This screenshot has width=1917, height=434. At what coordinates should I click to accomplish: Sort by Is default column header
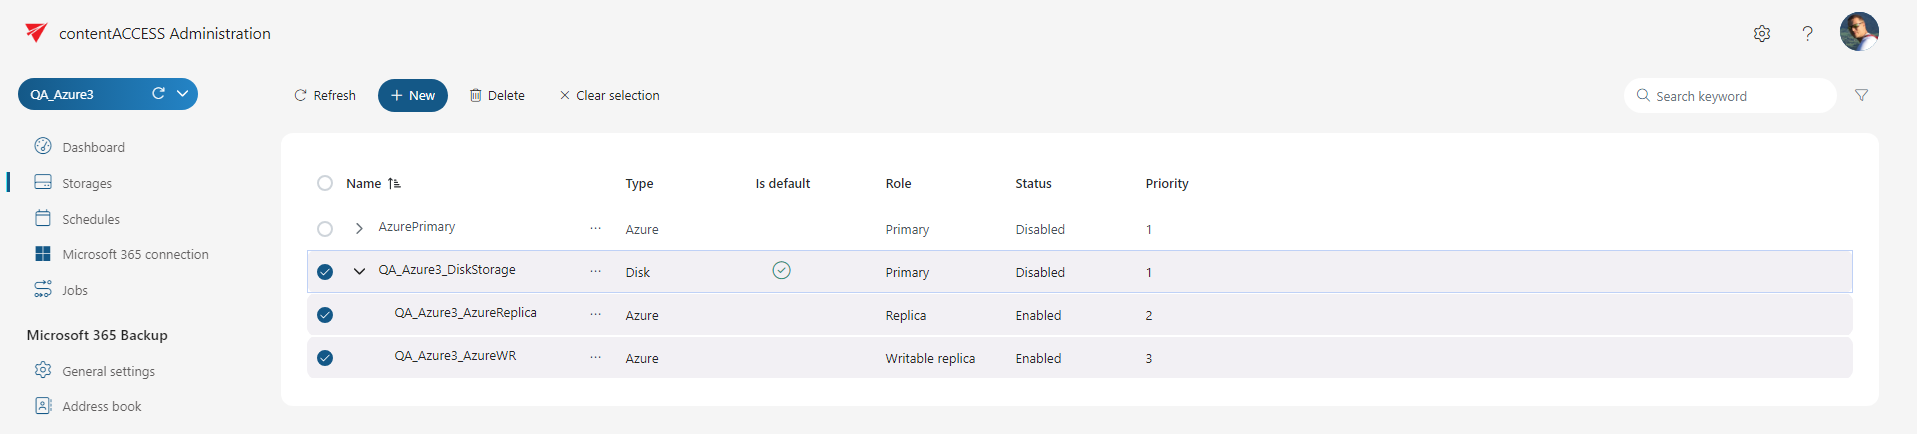(x=783, y=183)
